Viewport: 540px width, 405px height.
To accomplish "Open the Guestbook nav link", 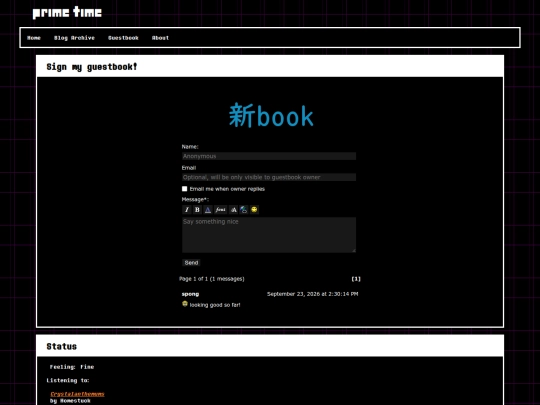I will (123, 38).
